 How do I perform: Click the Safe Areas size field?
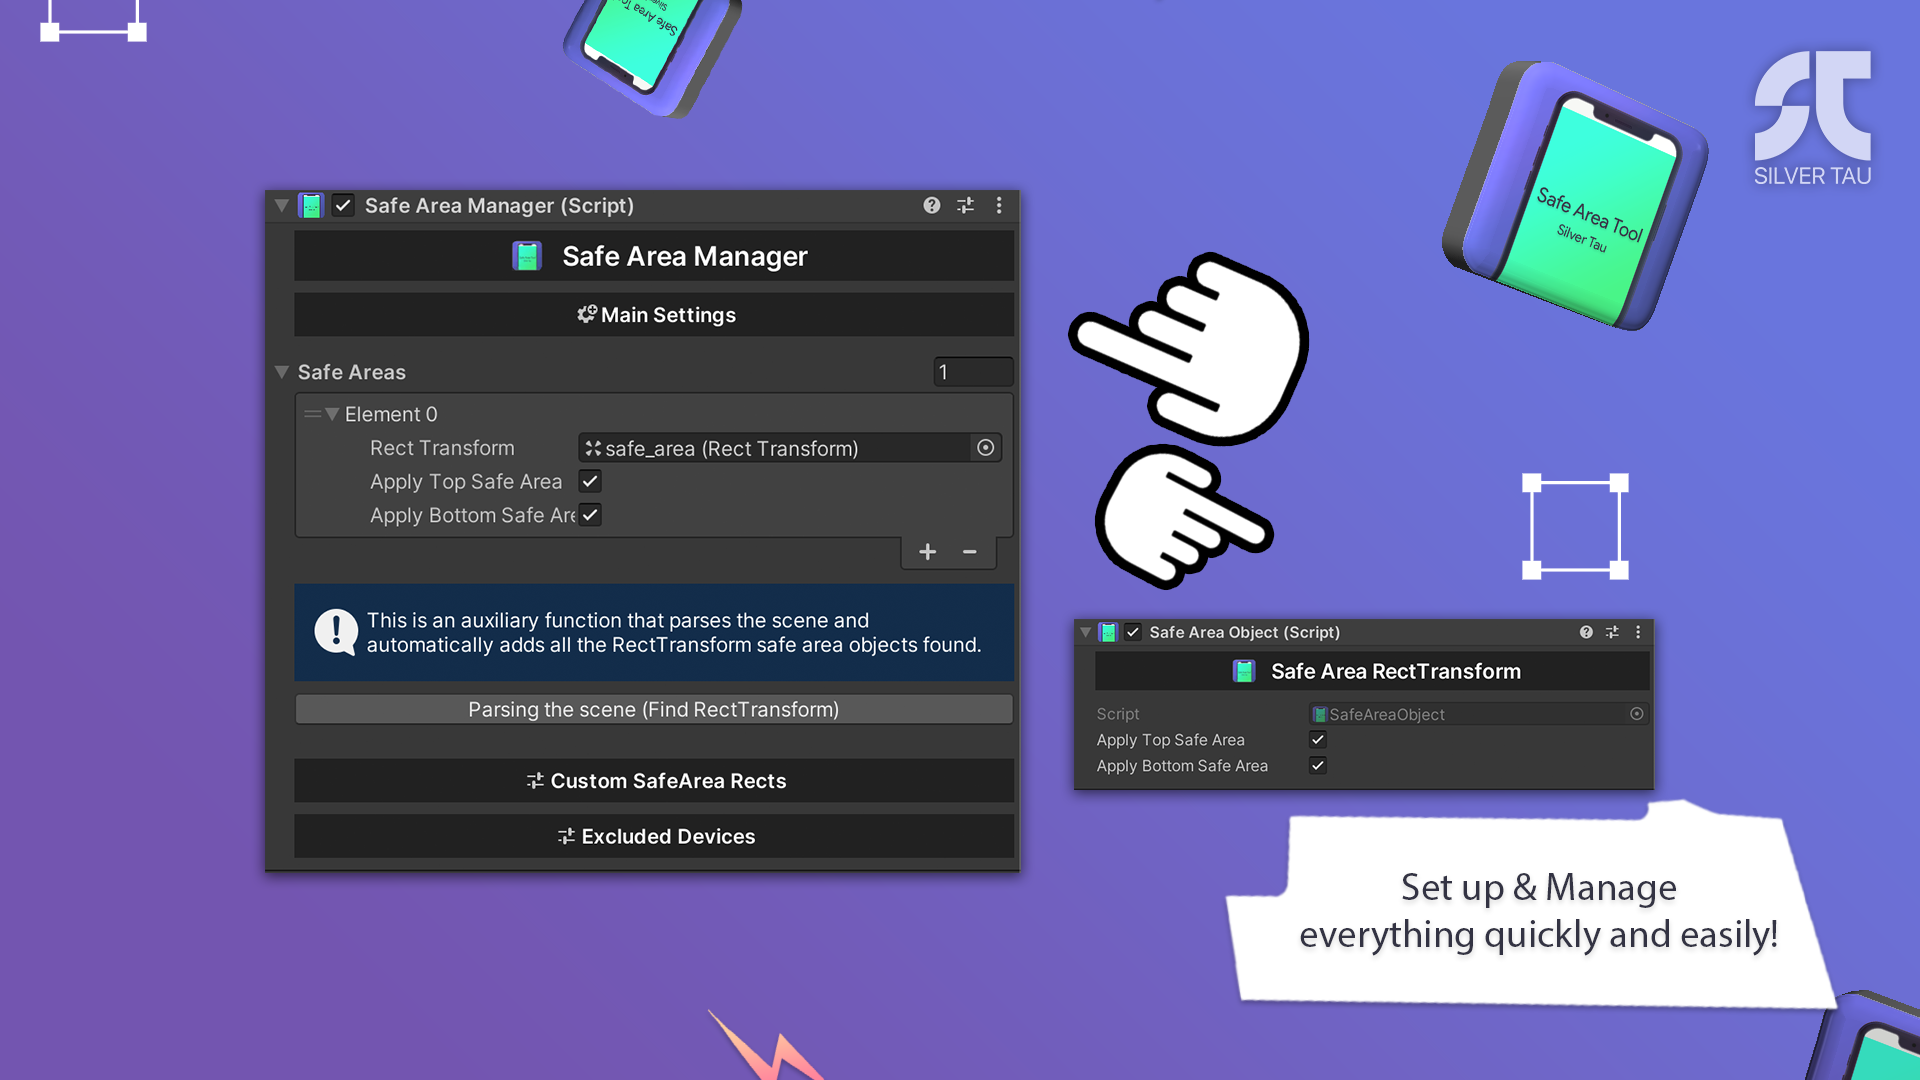tap(973, 372)
